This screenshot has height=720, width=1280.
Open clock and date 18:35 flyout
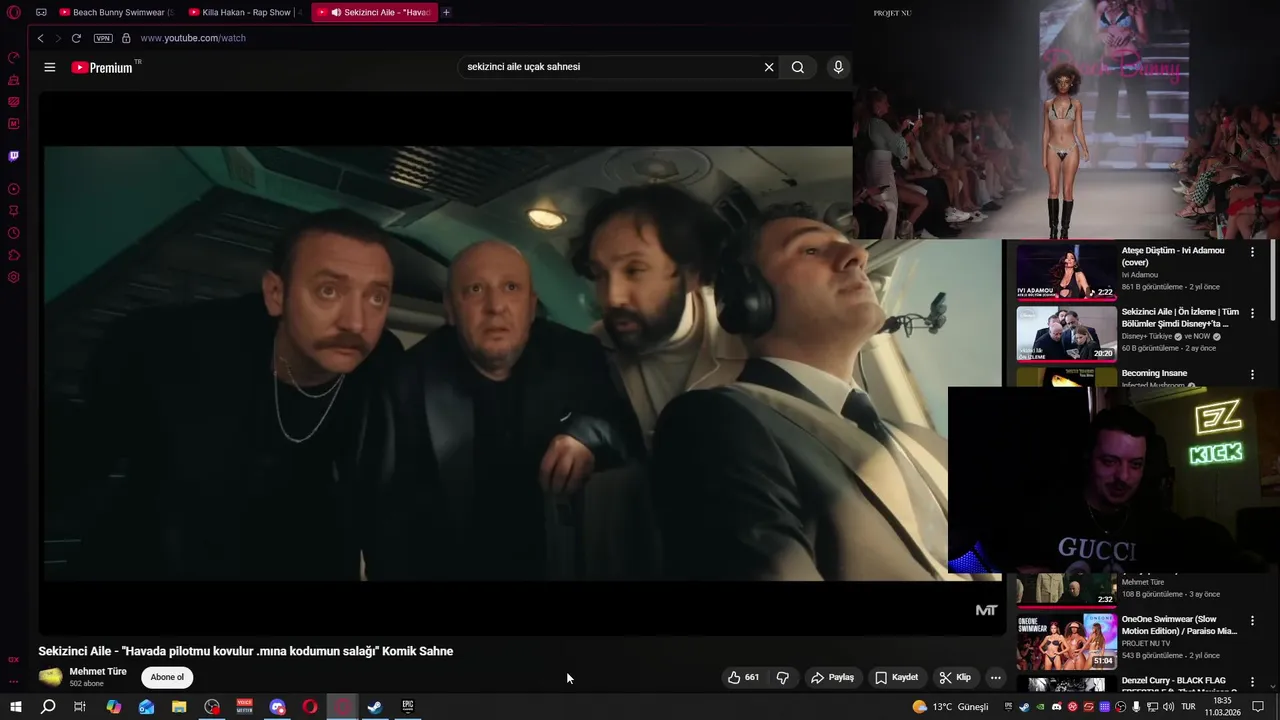(x=1222, y=707)
